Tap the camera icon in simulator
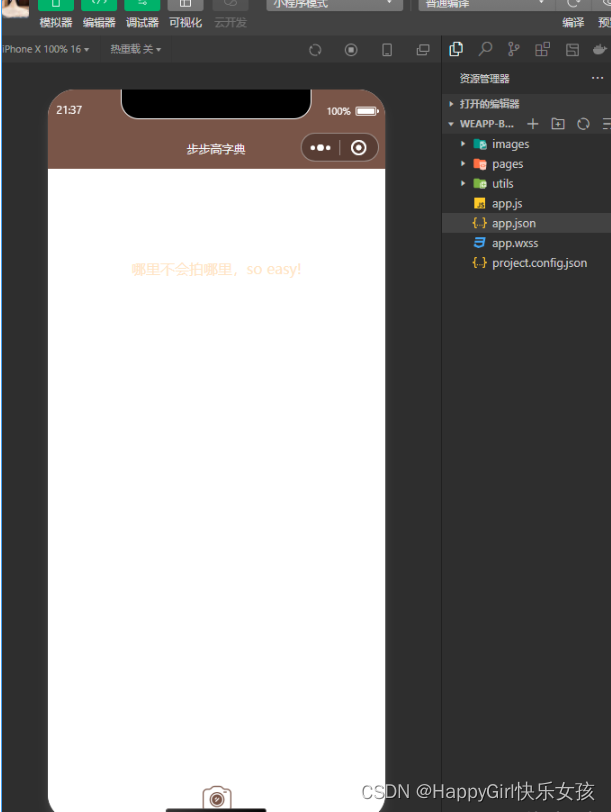This screenshot has height=812, width=611. [x=217, y=798]
